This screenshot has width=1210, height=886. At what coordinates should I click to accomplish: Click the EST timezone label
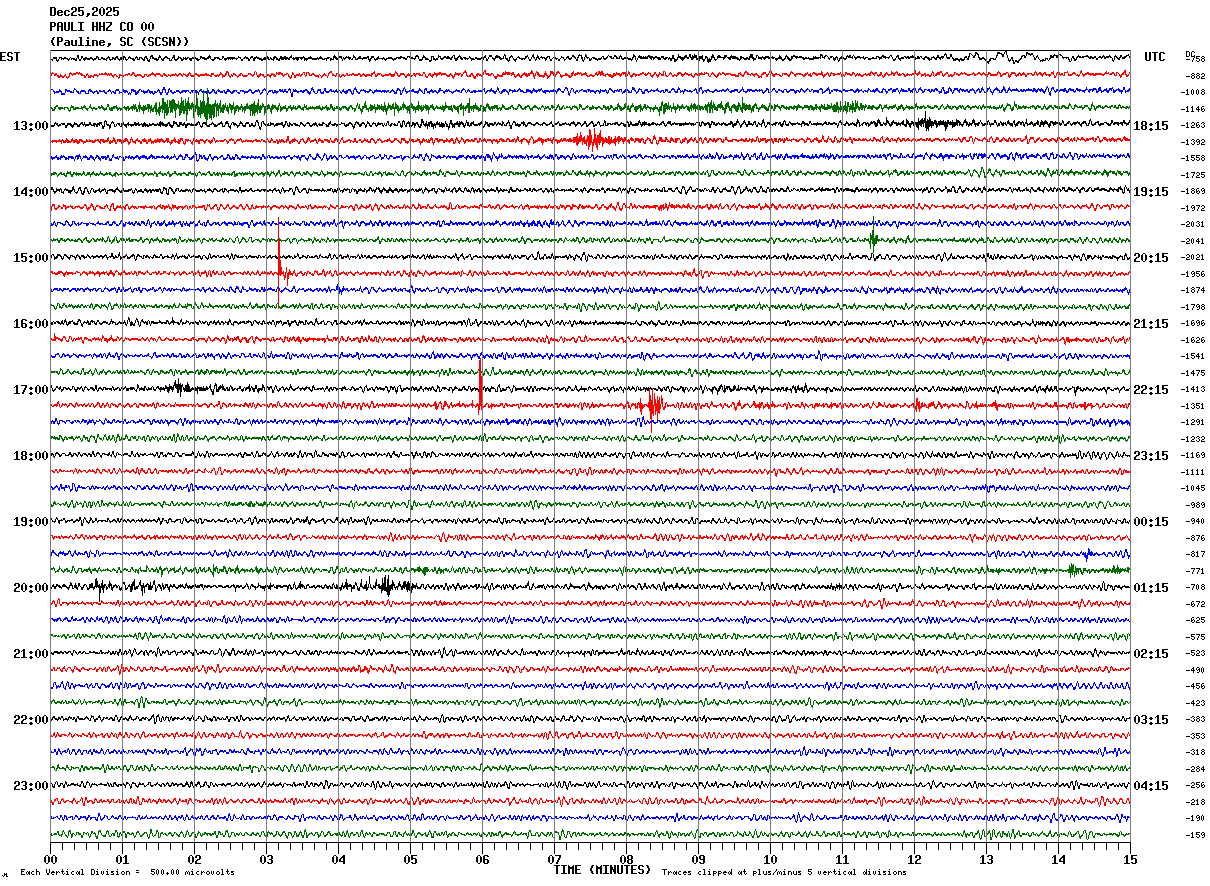(x=10, y=57)
